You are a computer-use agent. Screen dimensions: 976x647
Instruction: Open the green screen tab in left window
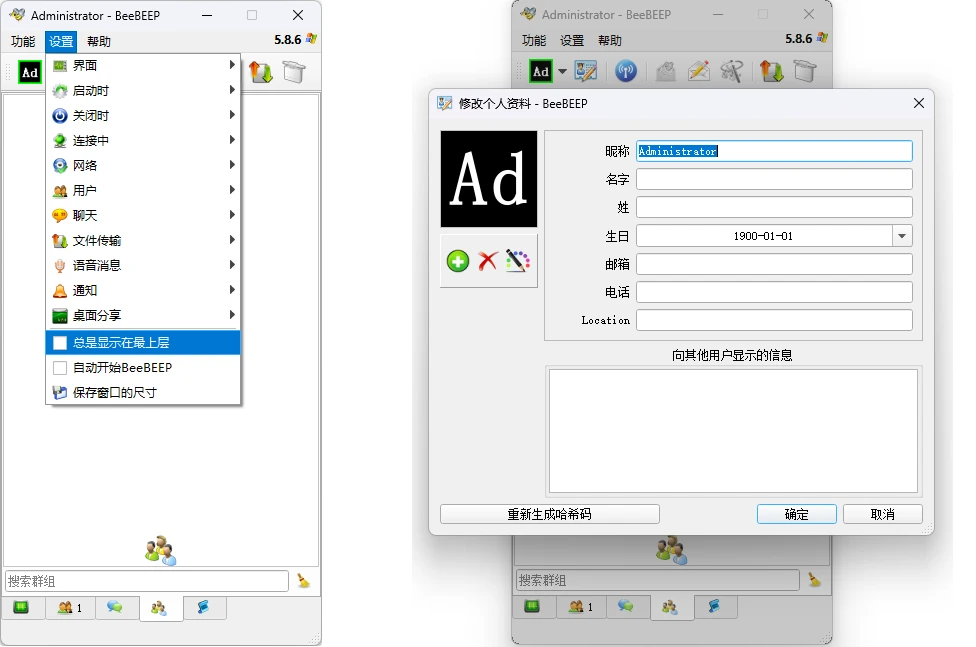pyautogui.click(x=22, y=607)
